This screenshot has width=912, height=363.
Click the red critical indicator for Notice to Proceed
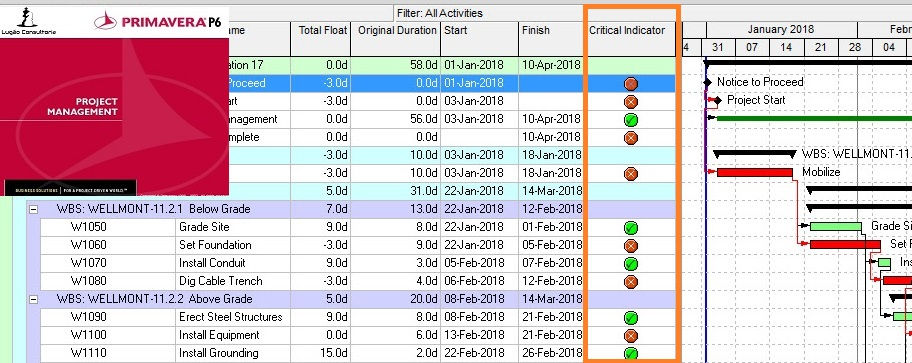coord(630,84)
